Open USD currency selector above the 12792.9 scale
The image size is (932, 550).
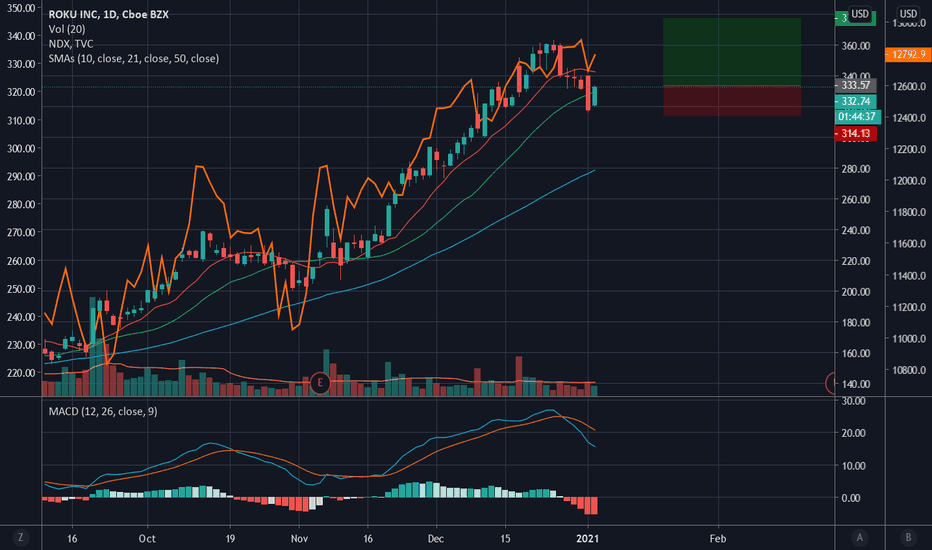click(x=908, y=14)
